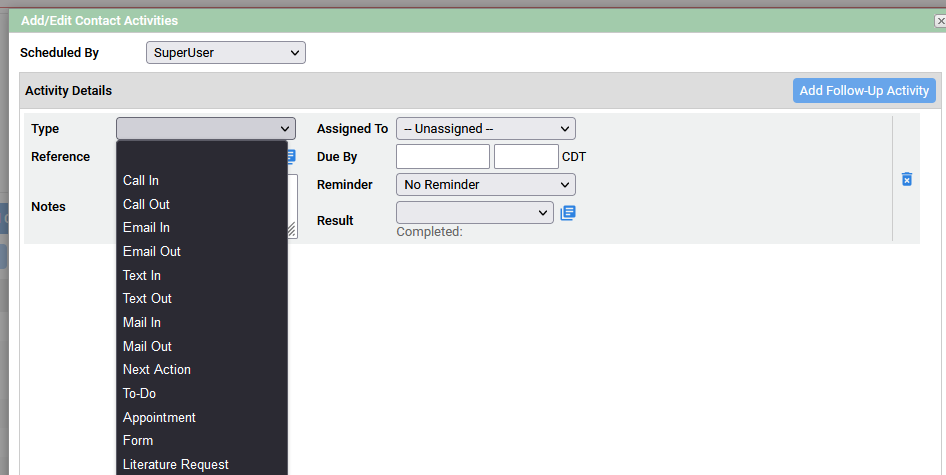Open the Result dropdown

[475, 212]
